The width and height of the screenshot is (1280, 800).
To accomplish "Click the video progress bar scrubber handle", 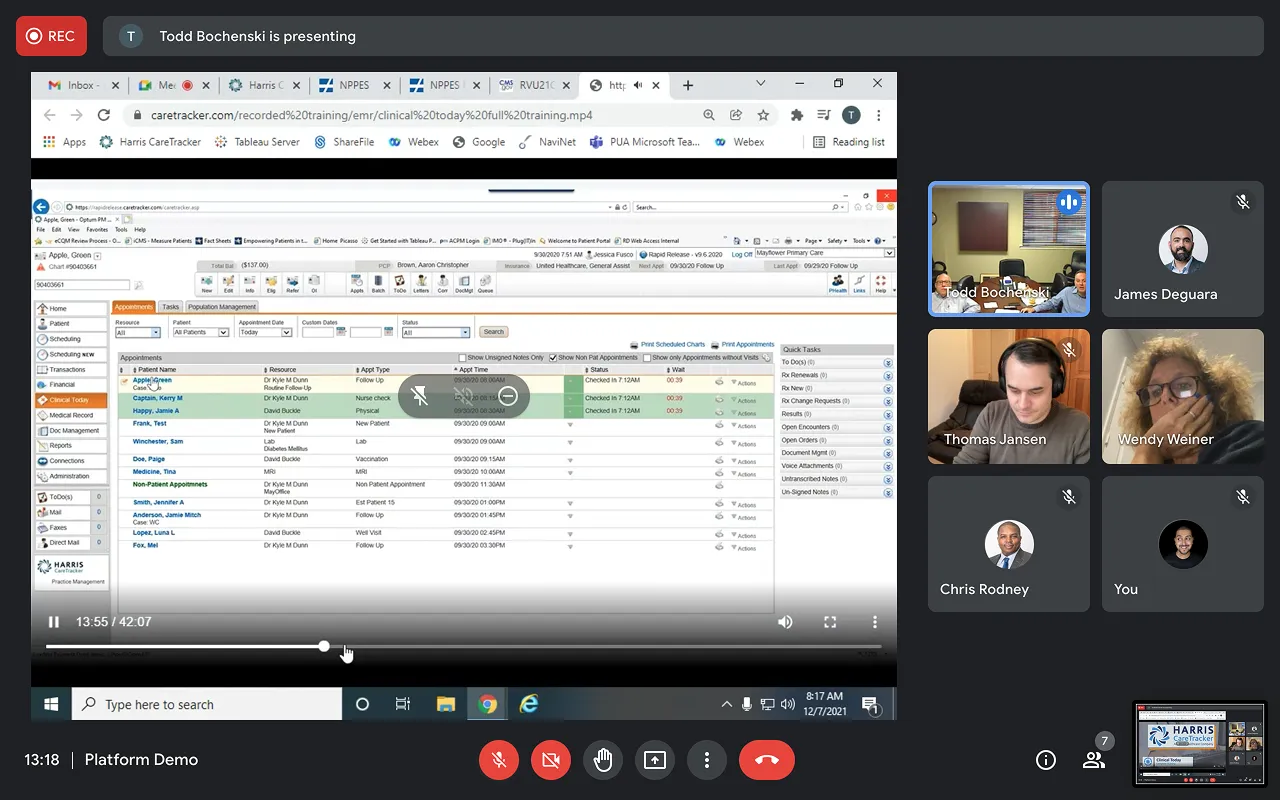I will 324,647.
